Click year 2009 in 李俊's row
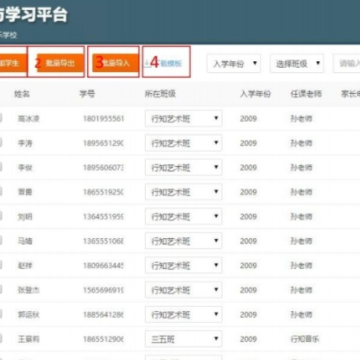The height and width of the screenshot is (360, 360). [x=248, y=168]
